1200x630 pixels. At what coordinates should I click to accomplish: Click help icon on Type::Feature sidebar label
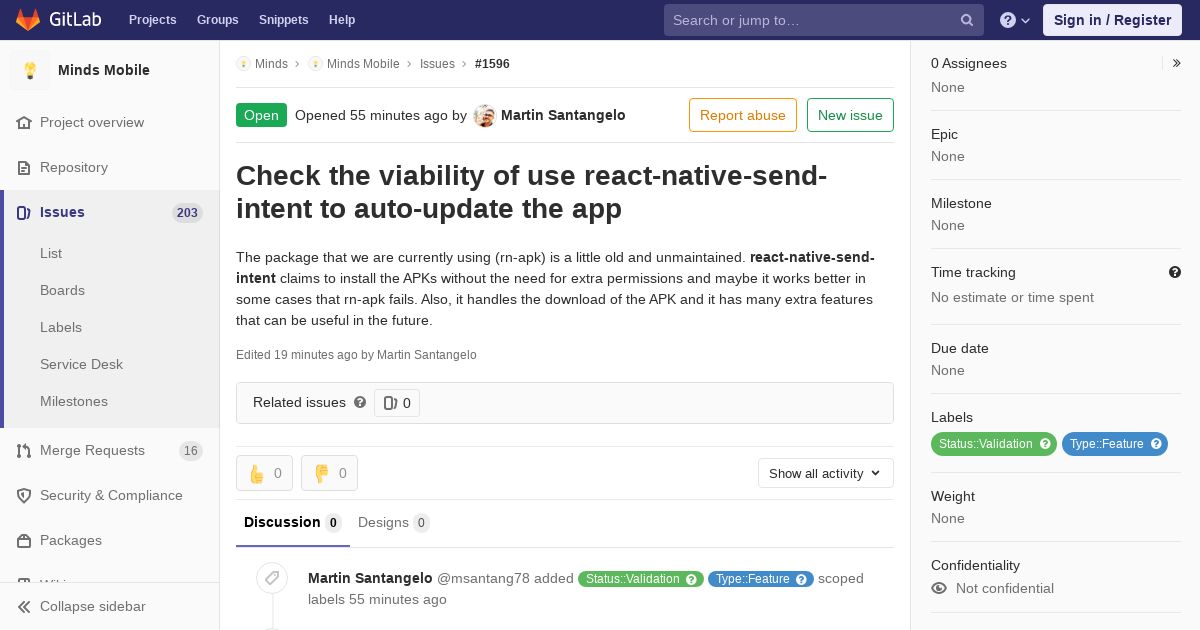click(1157, 444)
